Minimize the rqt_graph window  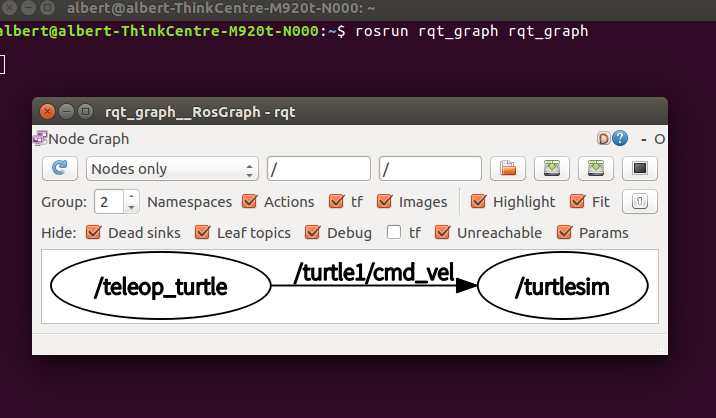pos(67,111)
